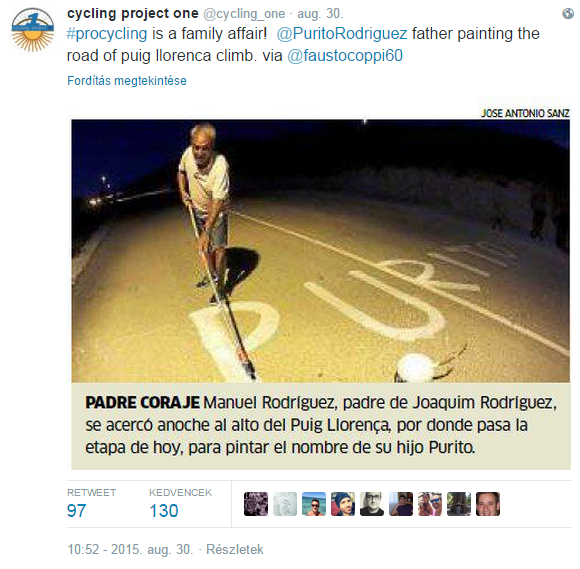Open the beach sunglasses man avatar
The width and height of the screenshot is (580, 569).
point(314,504)
